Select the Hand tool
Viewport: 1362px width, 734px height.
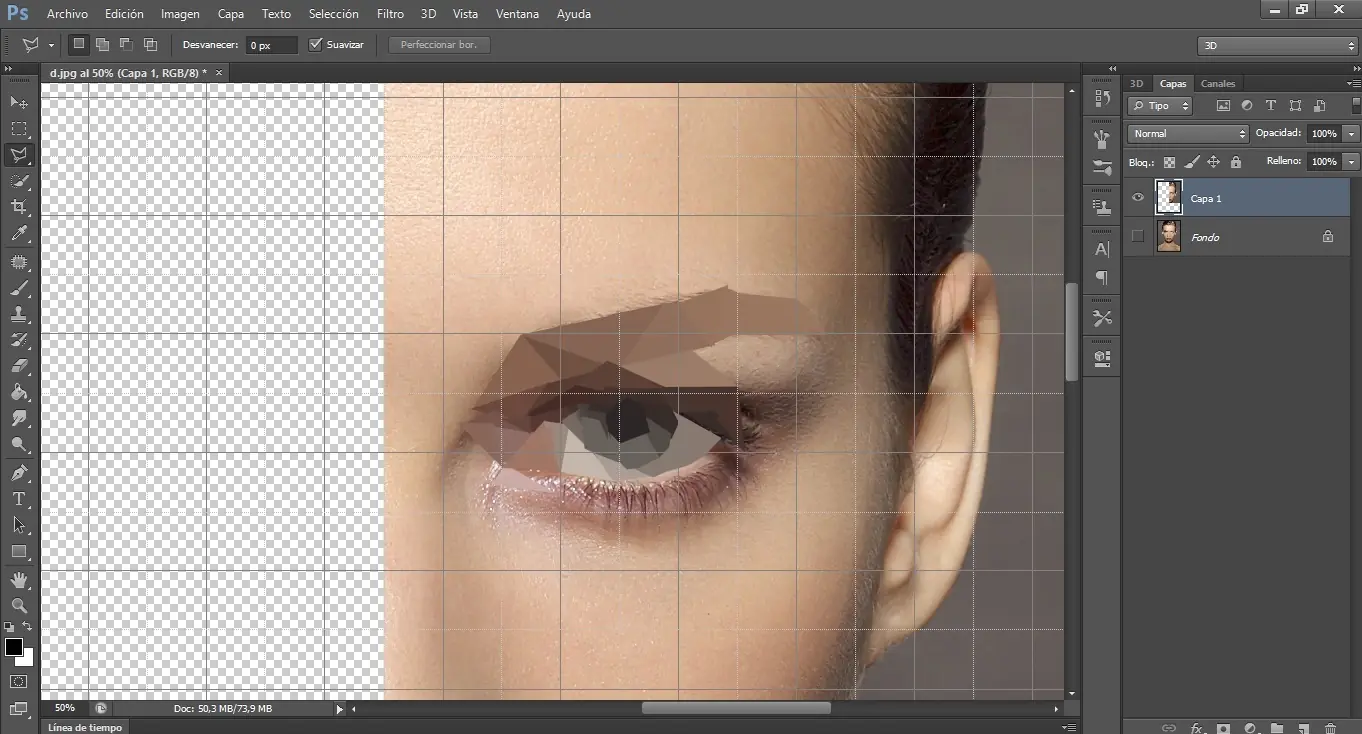(19, 580)
